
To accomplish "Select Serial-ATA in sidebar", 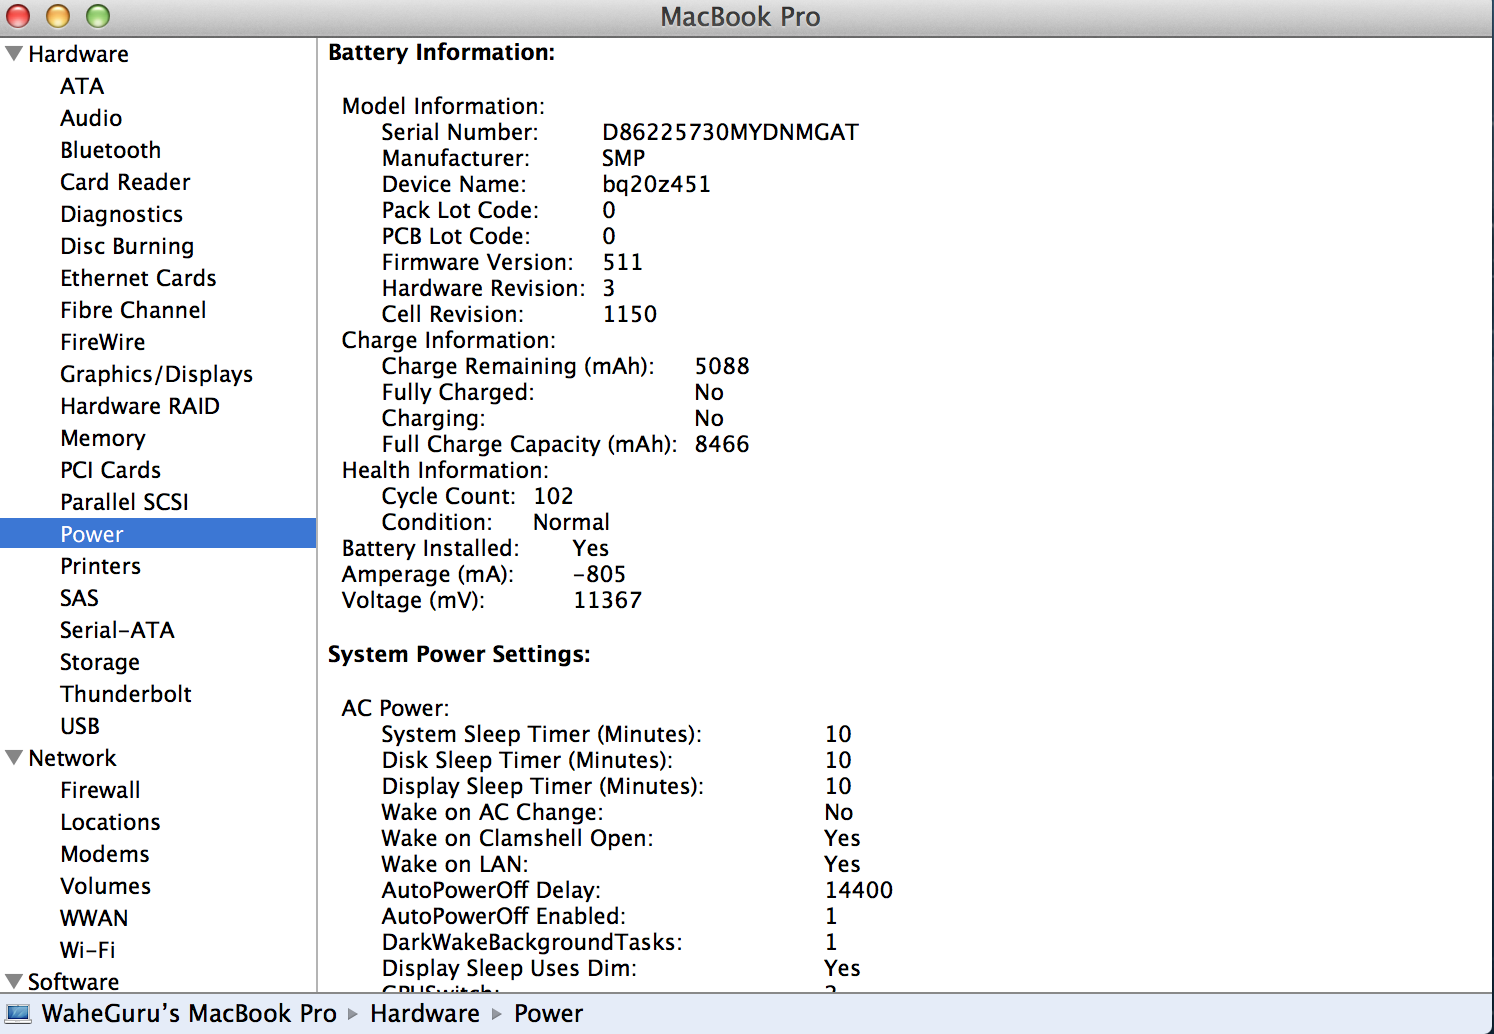I will point(117,630).
